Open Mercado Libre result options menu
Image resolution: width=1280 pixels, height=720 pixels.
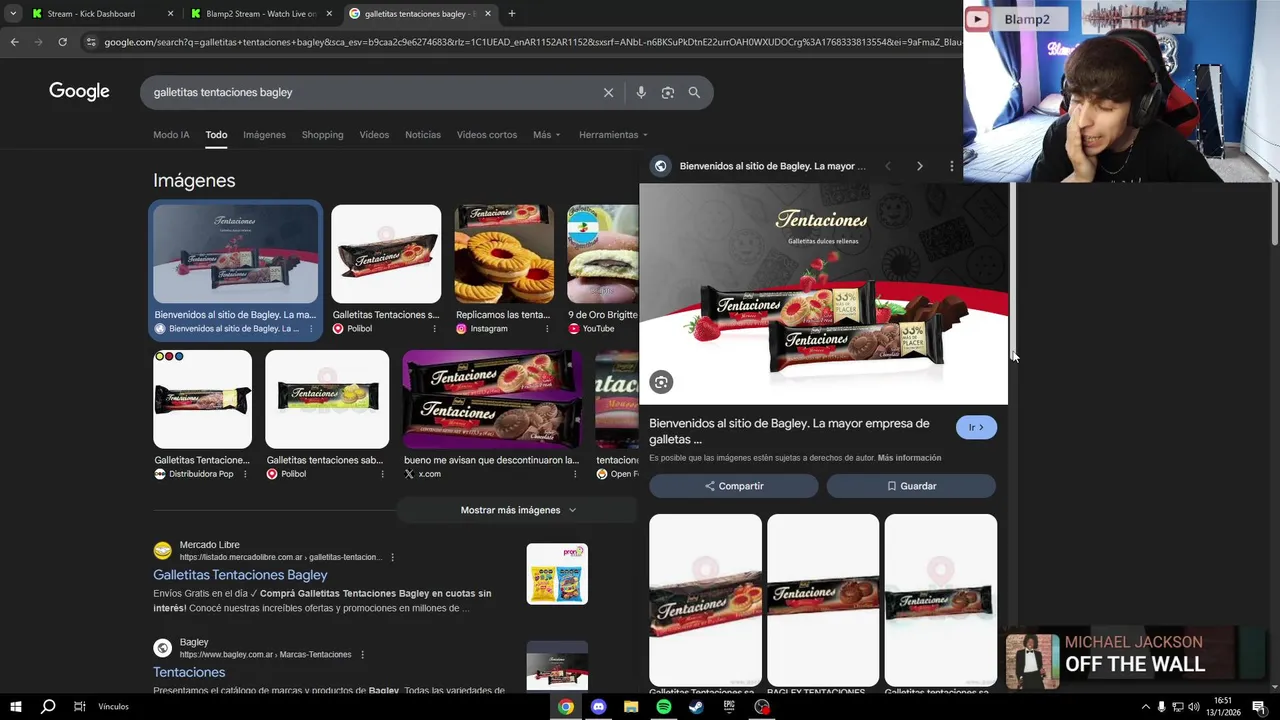(392, 557)
